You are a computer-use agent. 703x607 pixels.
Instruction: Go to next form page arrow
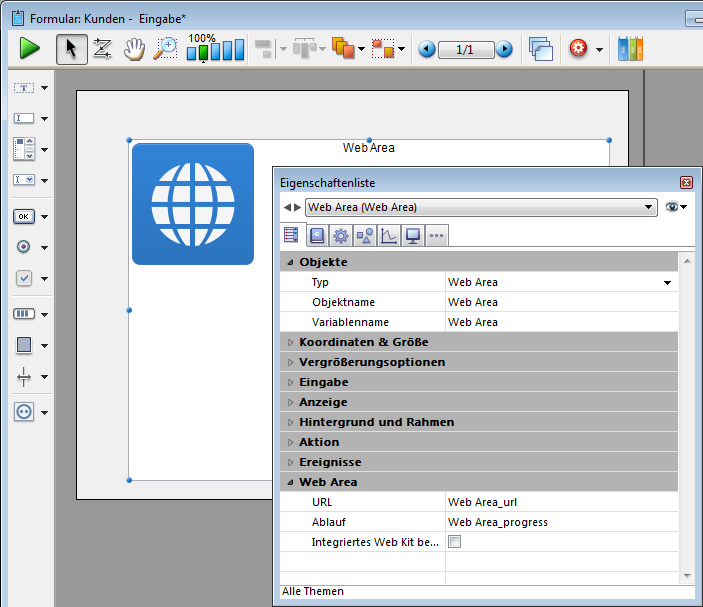coord(504,49)
